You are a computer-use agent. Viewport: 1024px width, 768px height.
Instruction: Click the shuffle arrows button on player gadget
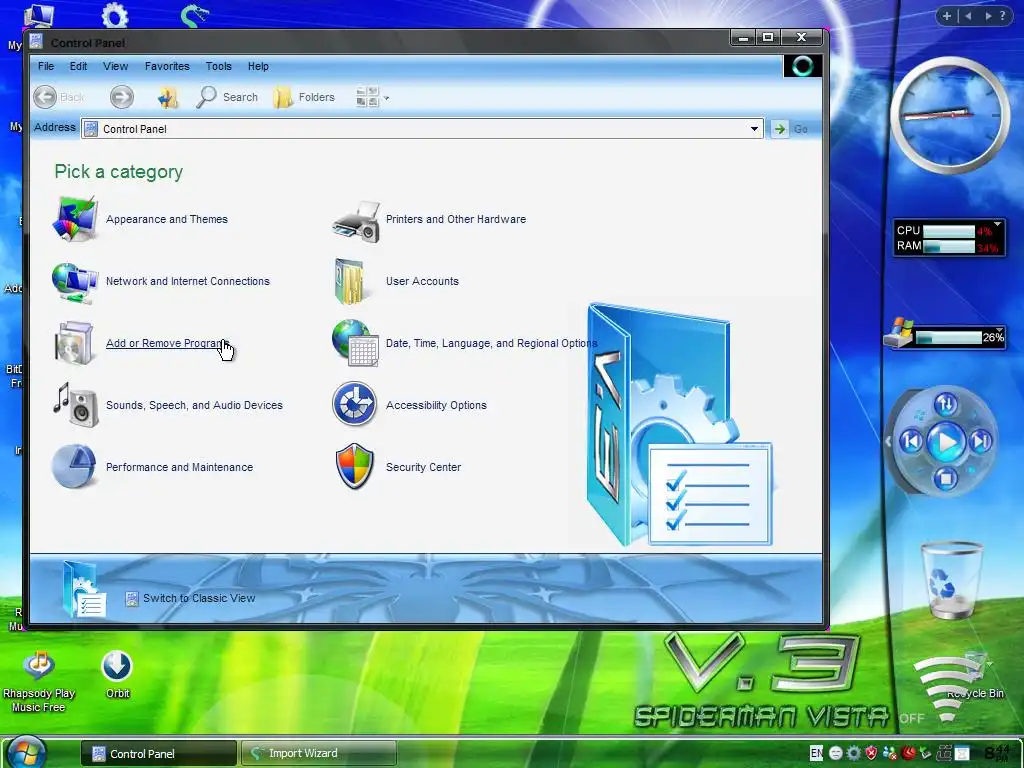tap(946, 404)
